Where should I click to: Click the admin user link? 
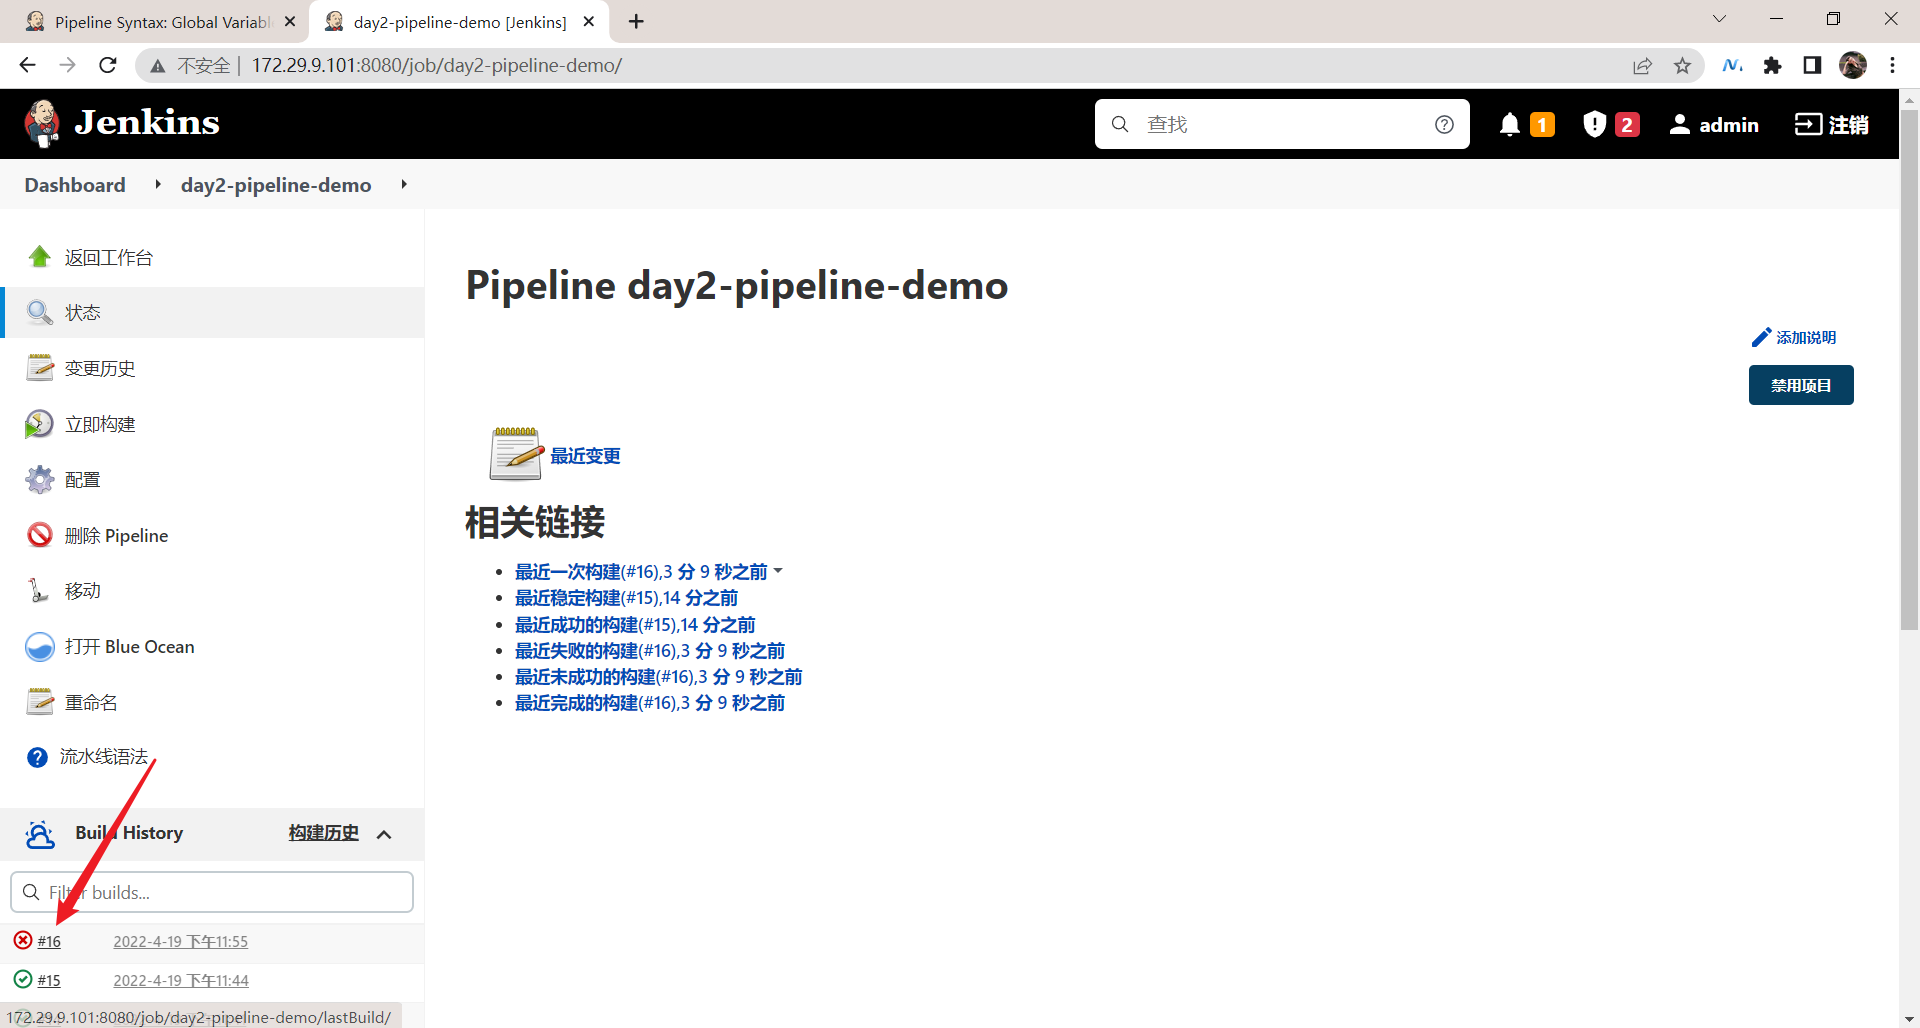click(x=1714, y=124)
